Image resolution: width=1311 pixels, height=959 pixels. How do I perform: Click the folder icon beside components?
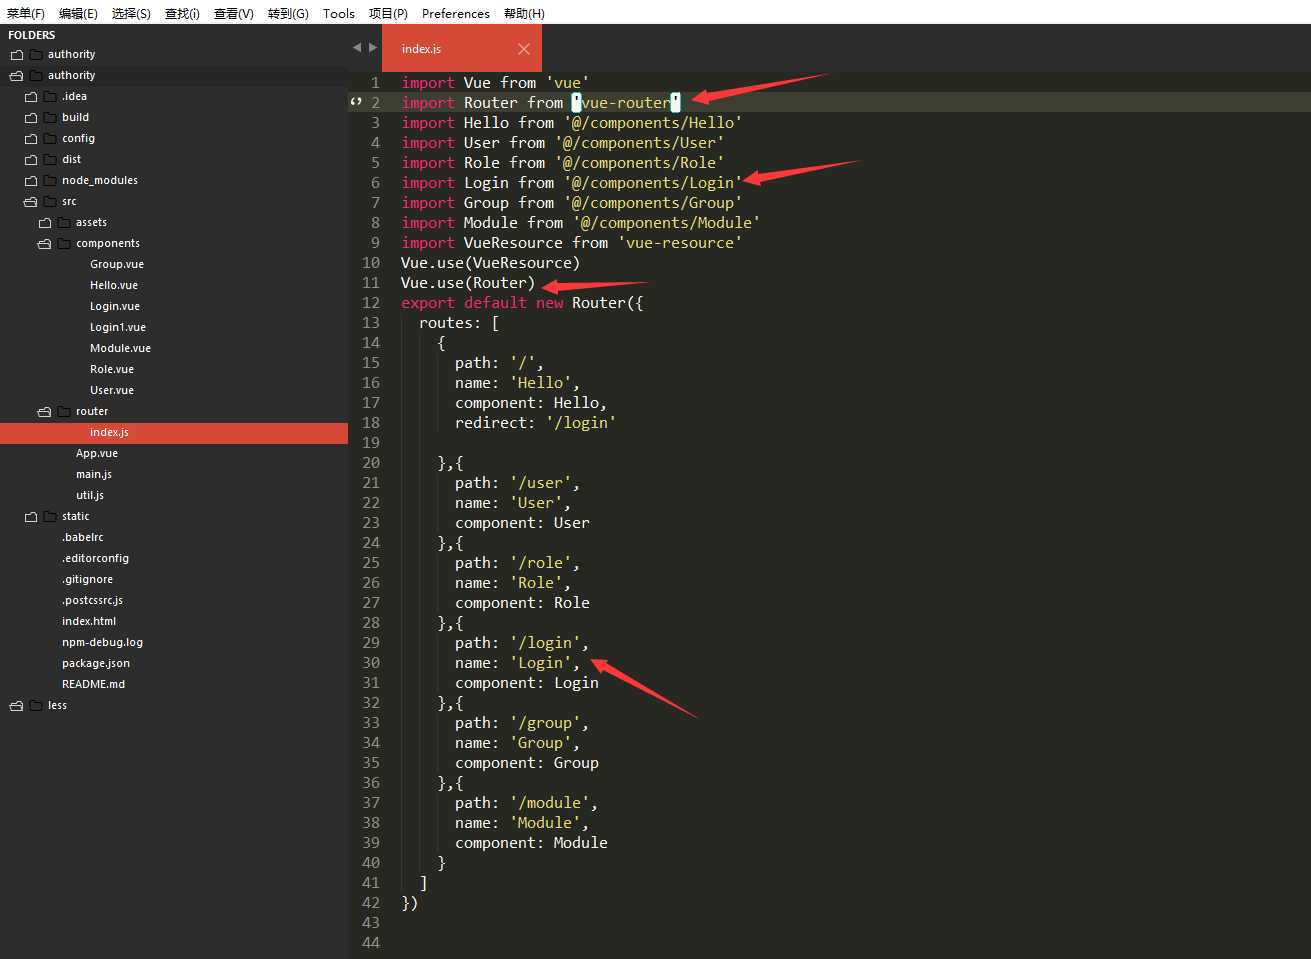click(x=65, y=244)
